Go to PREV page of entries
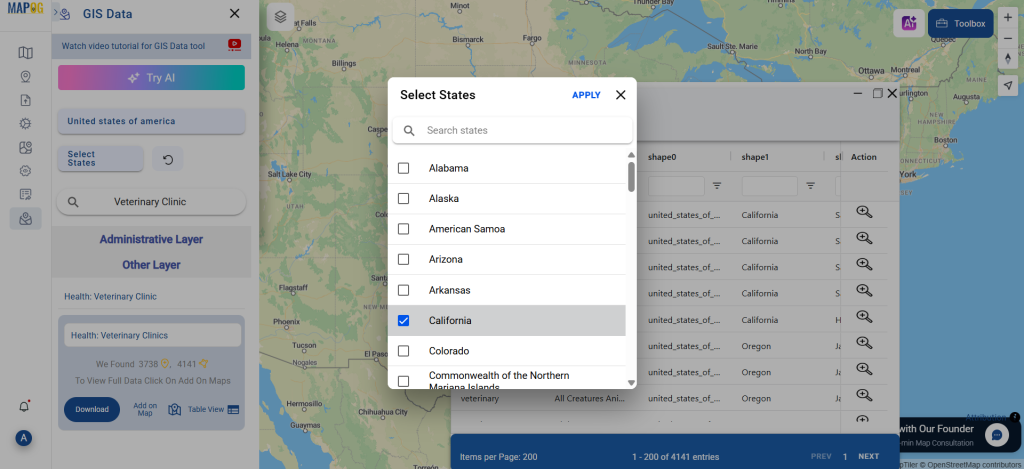This screenshot has width=1024, height=469. click(821, 457)
